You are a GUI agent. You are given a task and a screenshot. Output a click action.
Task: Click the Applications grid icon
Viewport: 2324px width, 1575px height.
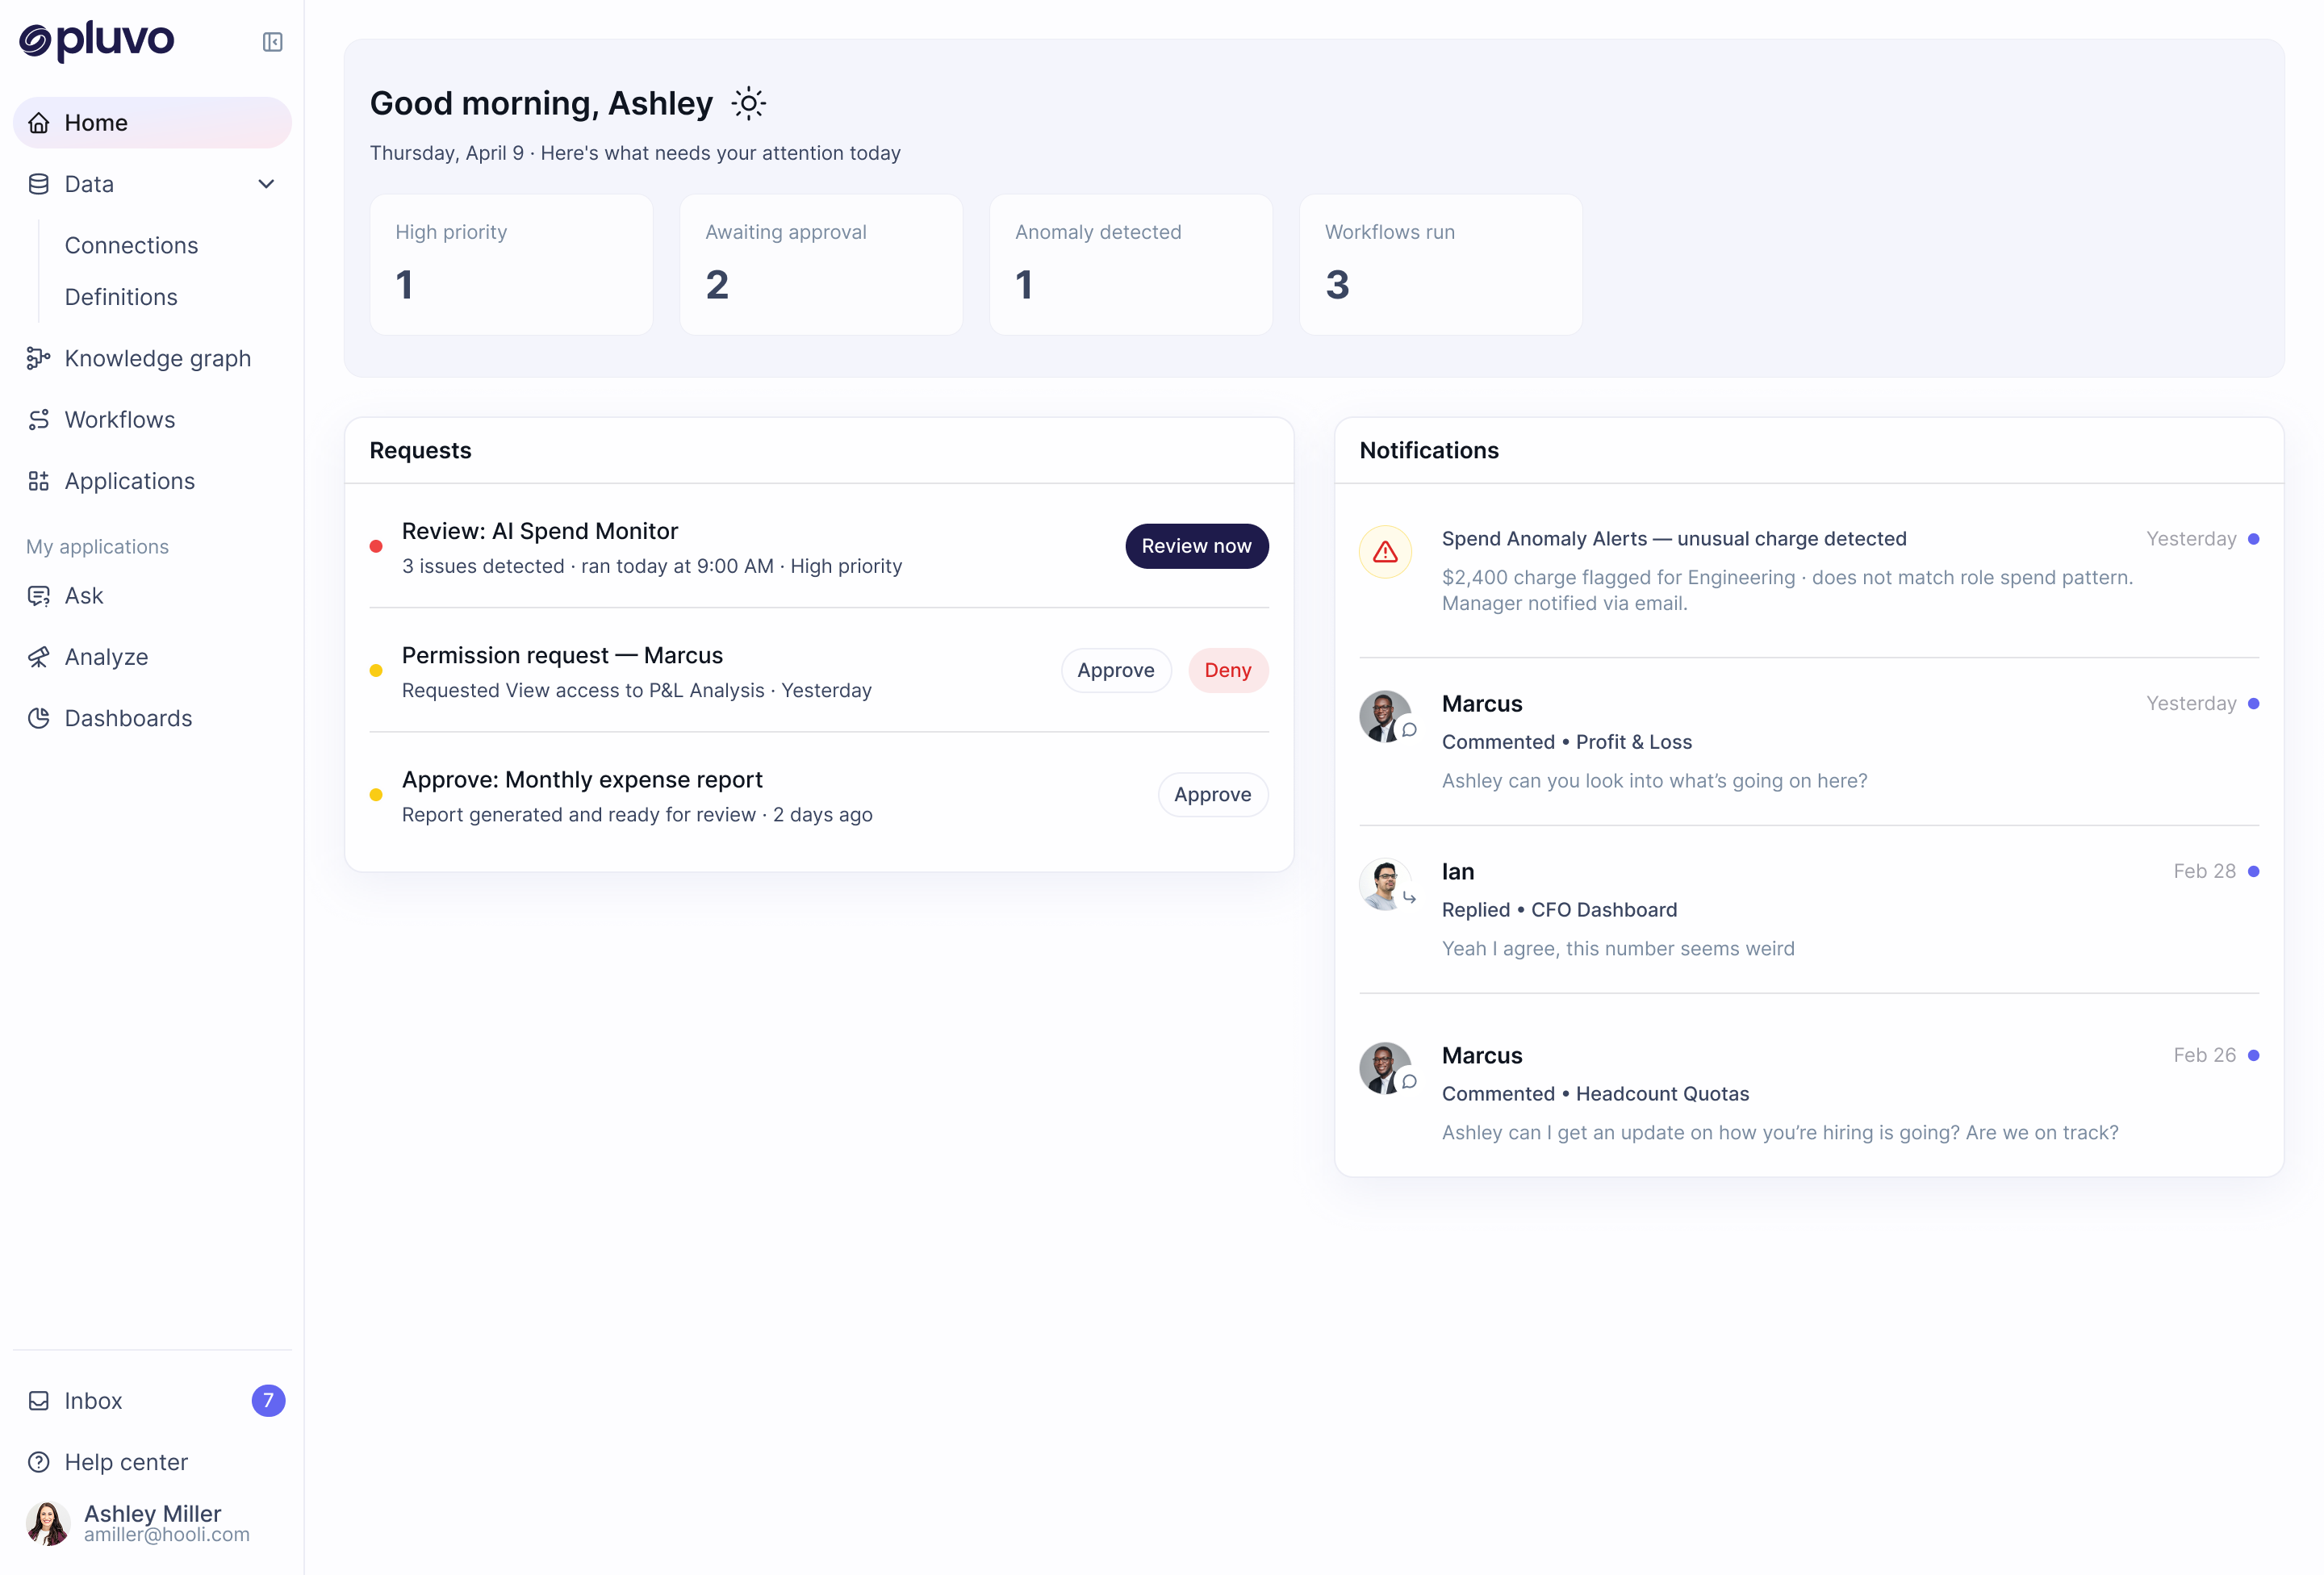[x=38, y=481]
